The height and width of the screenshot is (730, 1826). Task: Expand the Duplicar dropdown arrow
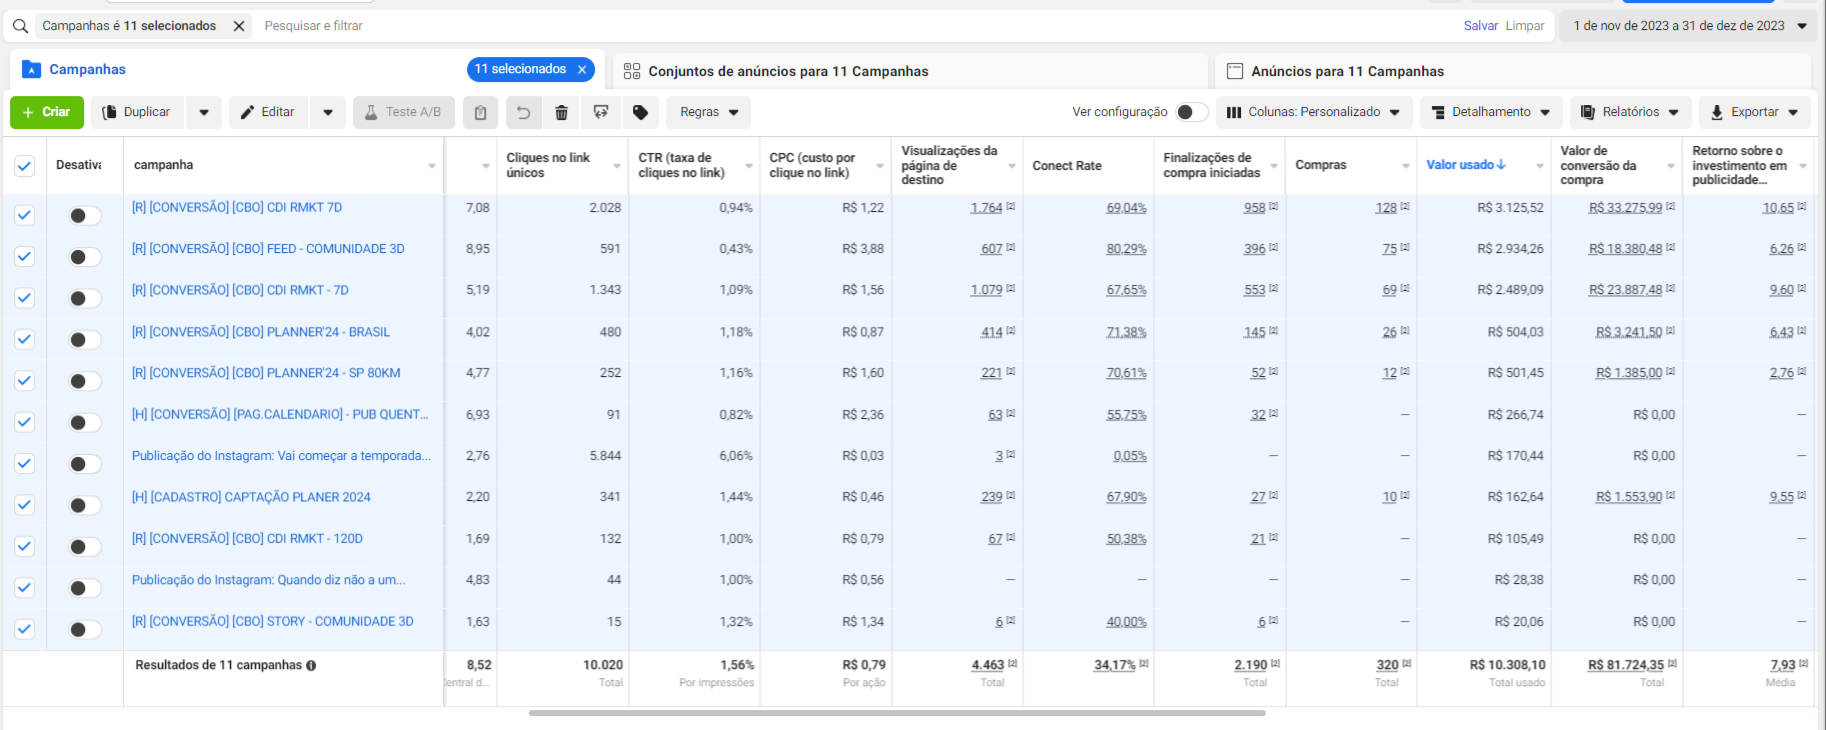coord(204,112)
